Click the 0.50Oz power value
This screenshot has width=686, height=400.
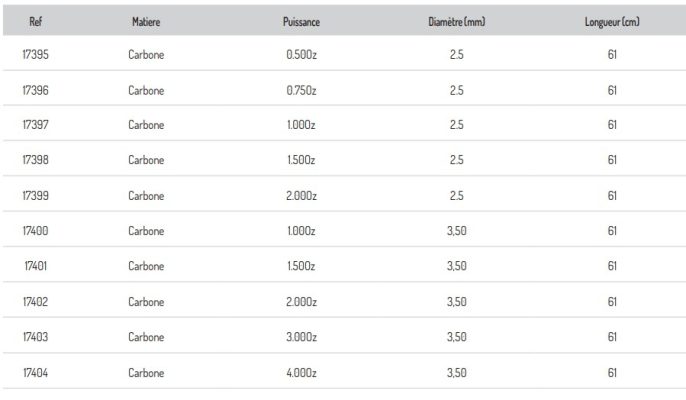pyautogui.click(x=301, y=54)
